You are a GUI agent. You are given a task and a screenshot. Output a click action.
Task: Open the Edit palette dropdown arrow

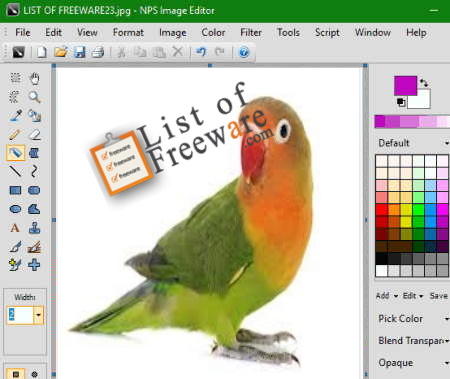pyautogui.click(x=421, y=296)
